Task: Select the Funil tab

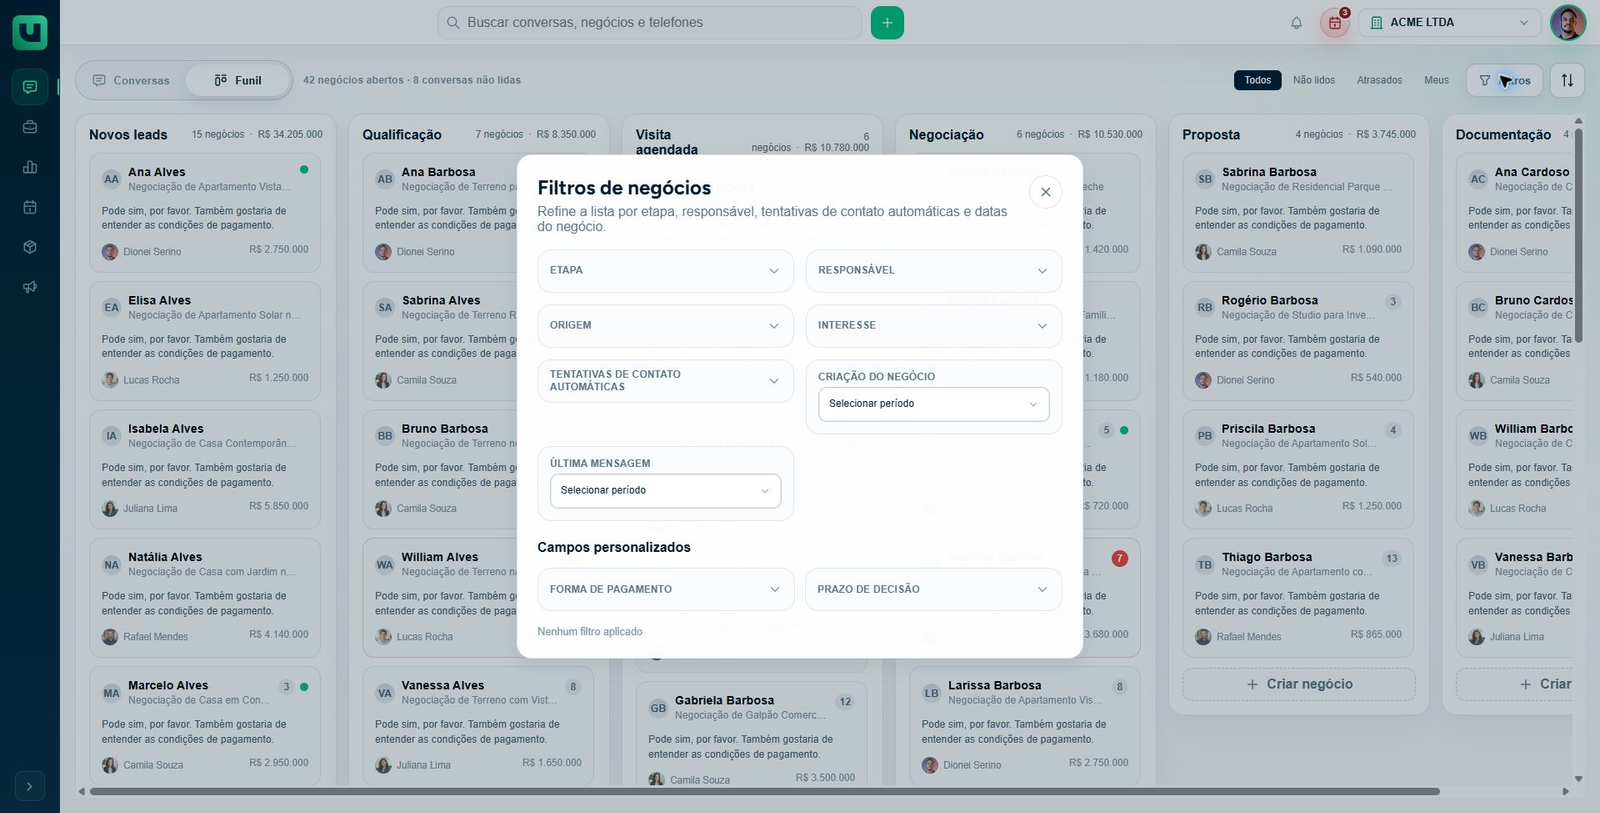Action: [x=238, y=81]
